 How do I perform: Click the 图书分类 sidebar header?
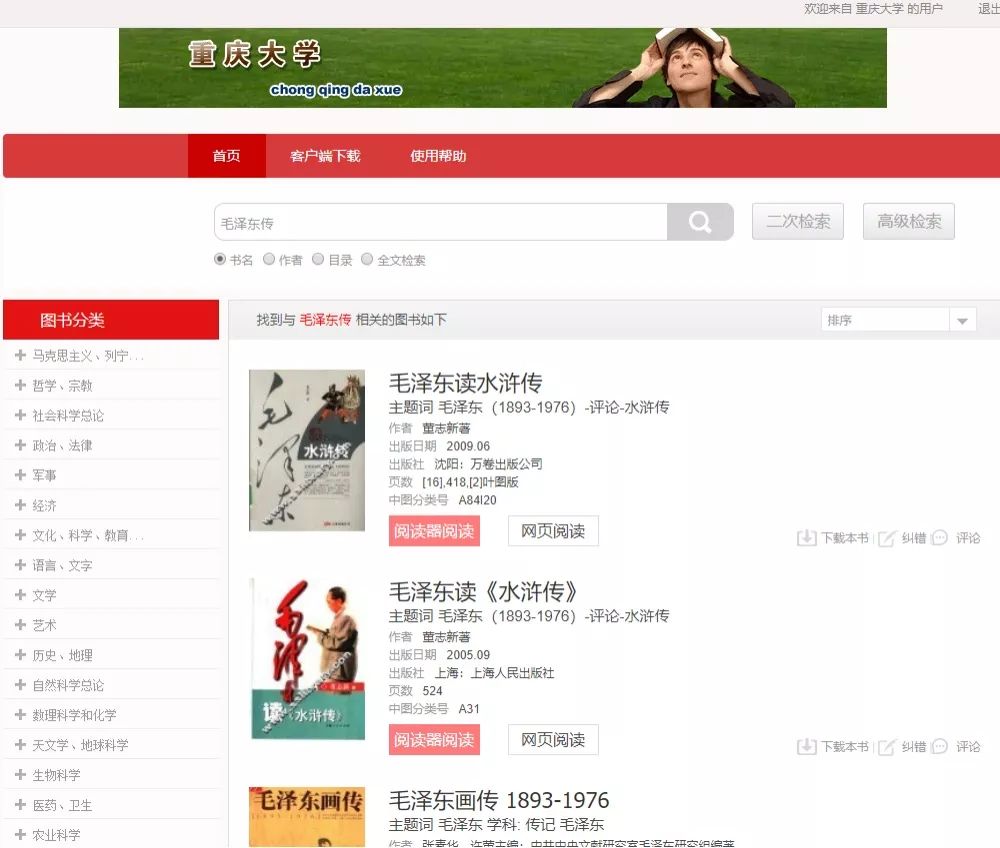tap(111, 320)
